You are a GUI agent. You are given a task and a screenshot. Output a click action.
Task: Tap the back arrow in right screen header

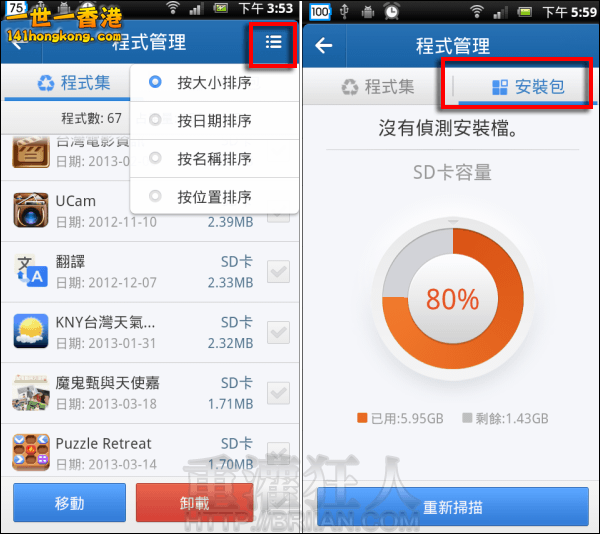[324, 46]
